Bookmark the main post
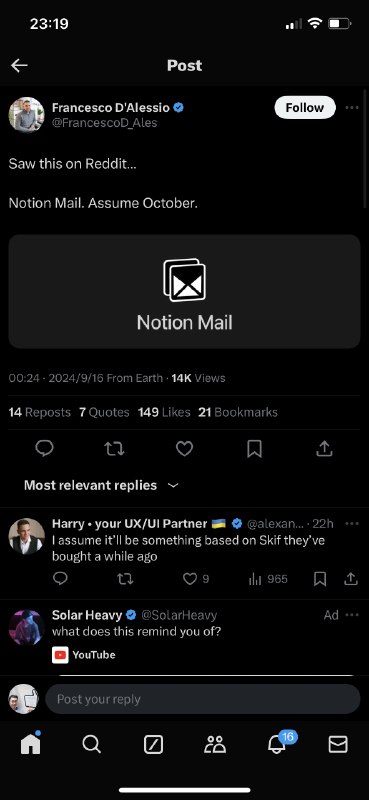Screen dimensions: 369x800 pos(254,448)
